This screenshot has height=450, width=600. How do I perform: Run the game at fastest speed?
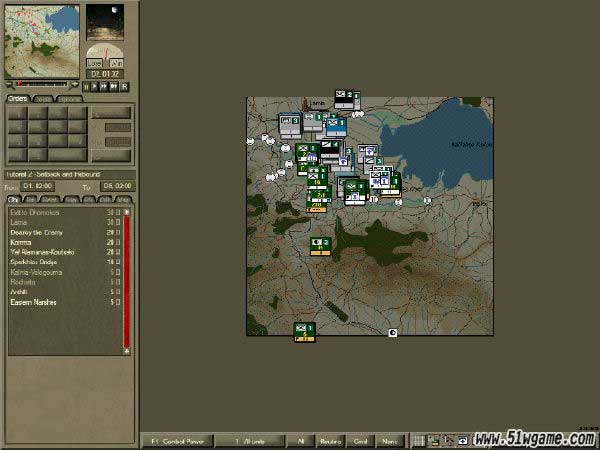(x=114, y=87)
